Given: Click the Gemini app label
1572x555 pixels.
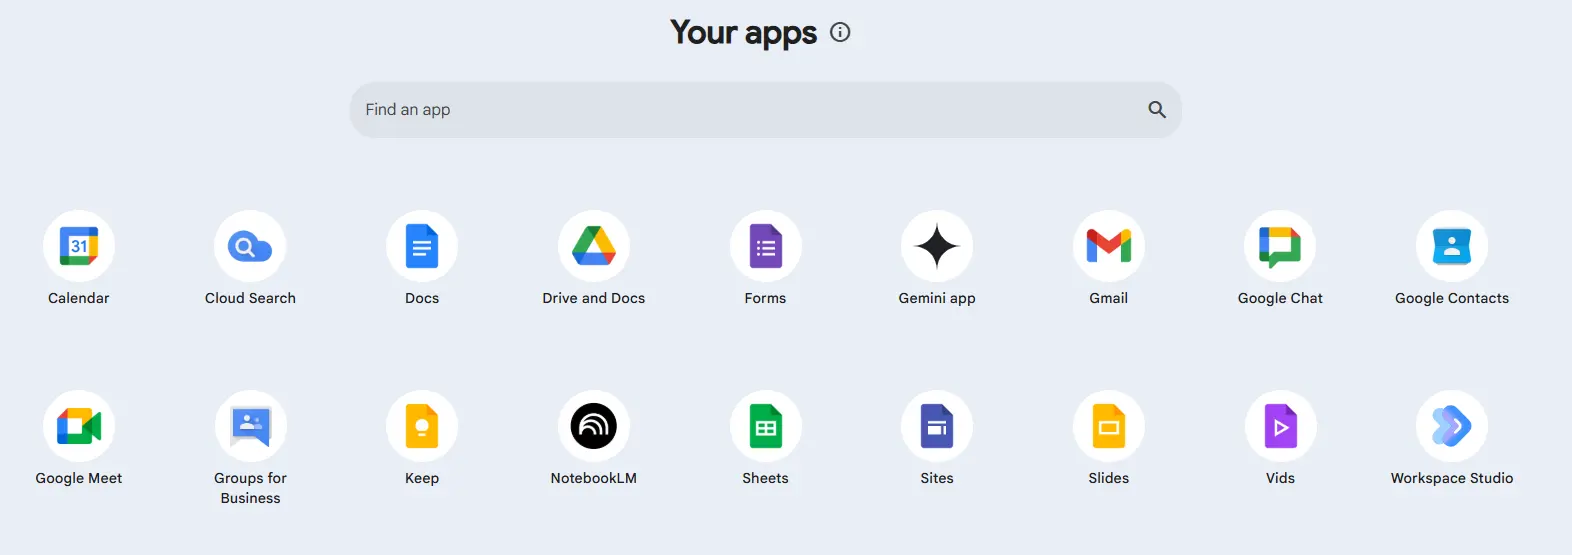Looking at the screenshot, I should 937,298.
